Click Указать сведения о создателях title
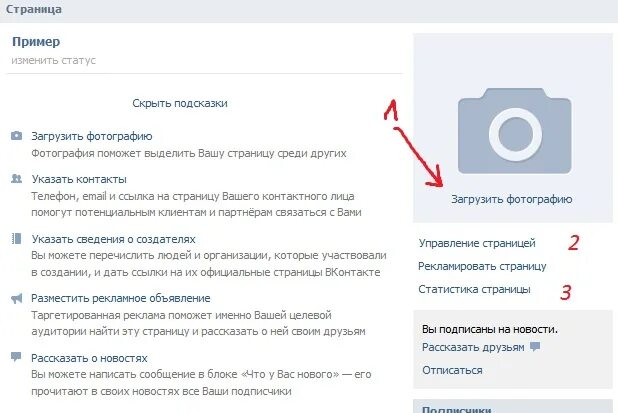Image resolution: width=618 pixels, height=413 pixels. point(114,239)
